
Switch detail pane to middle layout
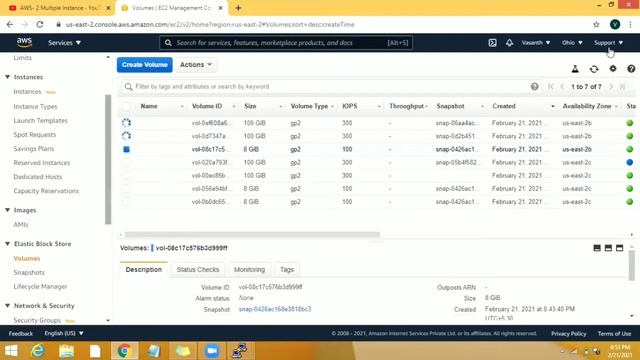608,248
